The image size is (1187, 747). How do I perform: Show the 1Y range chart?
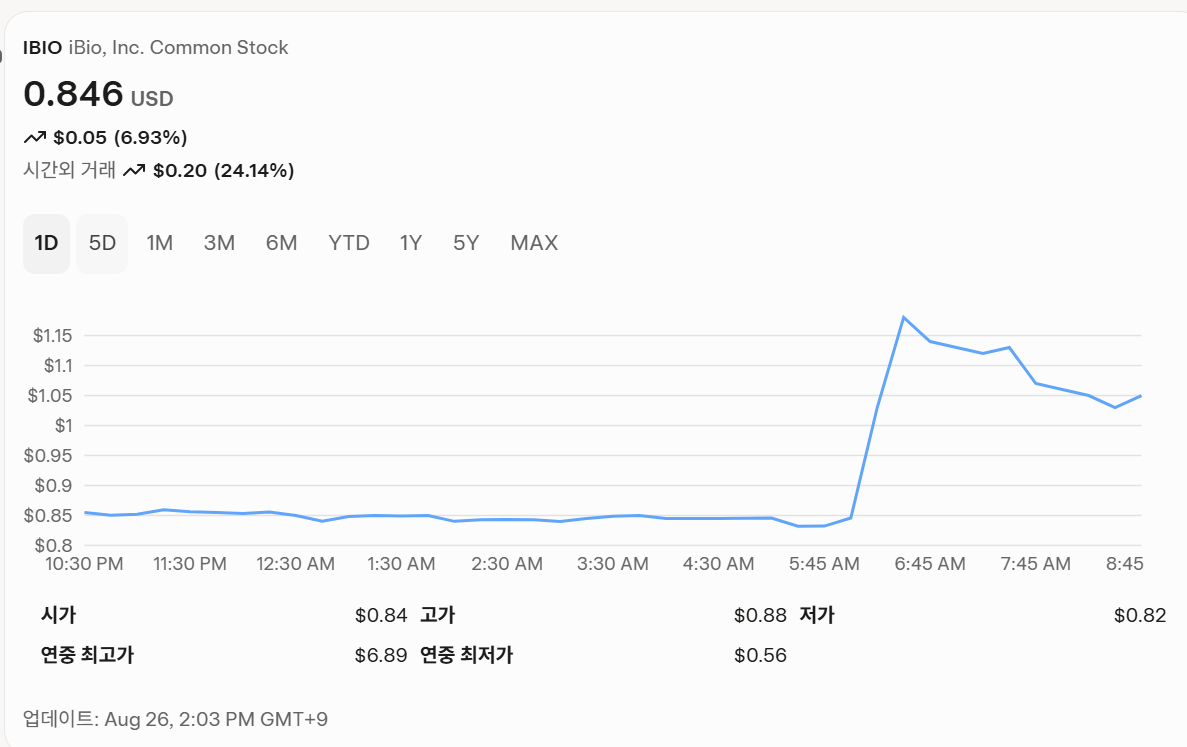pyautogui.click(x=411, y=243)
